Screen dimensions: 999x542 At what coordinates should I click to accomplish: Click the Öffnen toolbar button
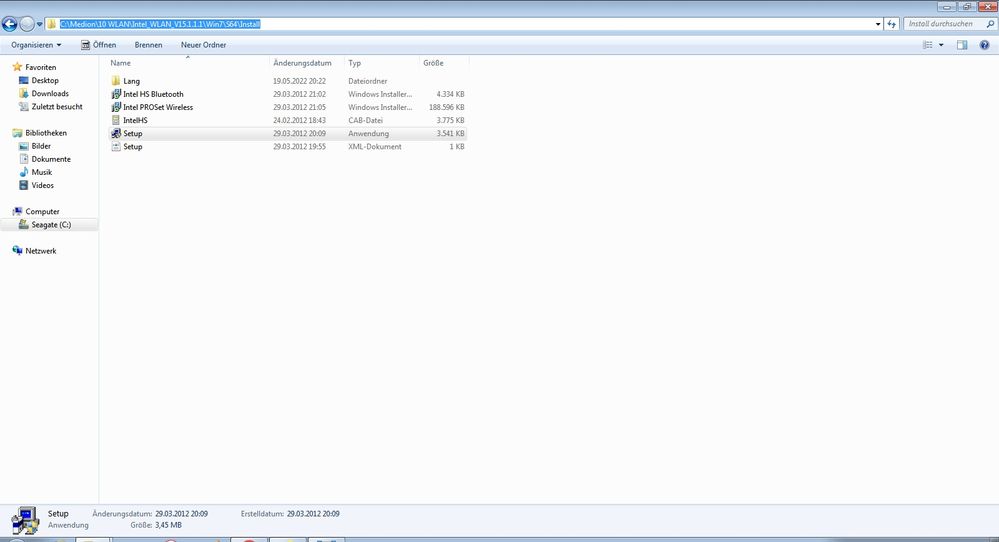pos(99,45)
